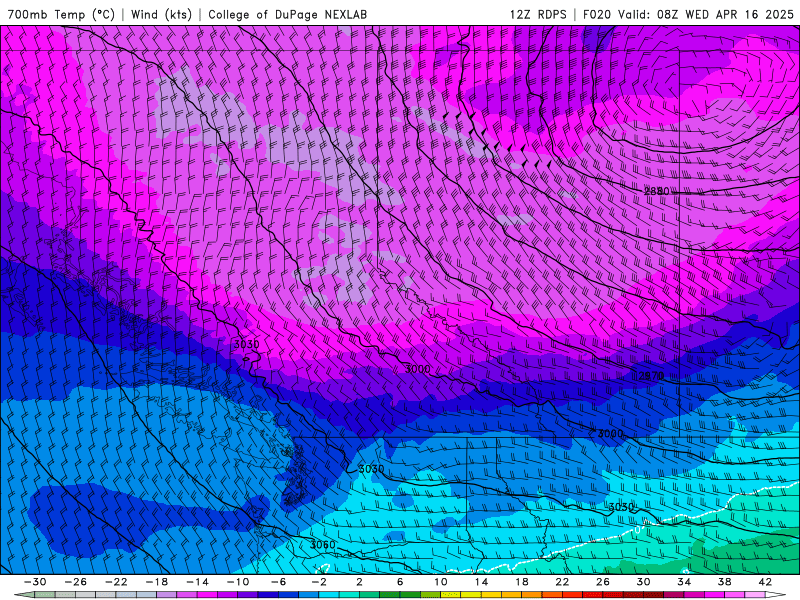Click the 'Wind (kts)' header label
Screen dimensions: 800x600
(161, 14)
